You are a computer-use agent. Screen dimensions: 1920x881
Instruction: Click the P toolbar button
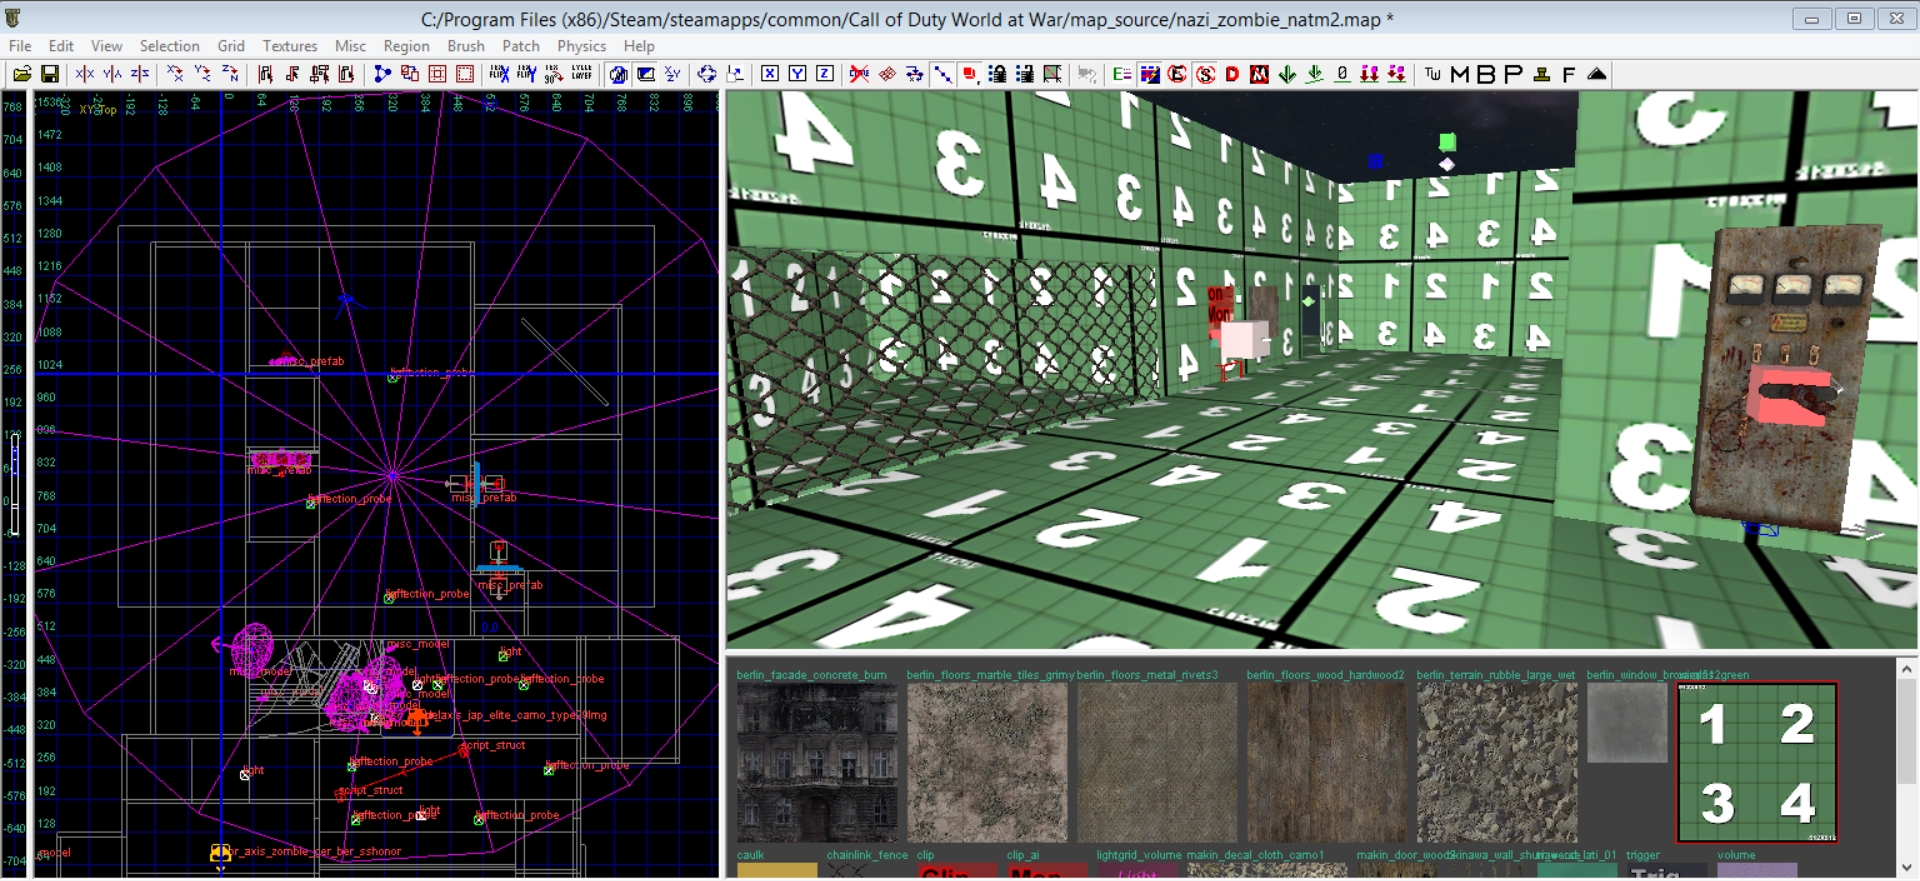[x=1513, y=74]
